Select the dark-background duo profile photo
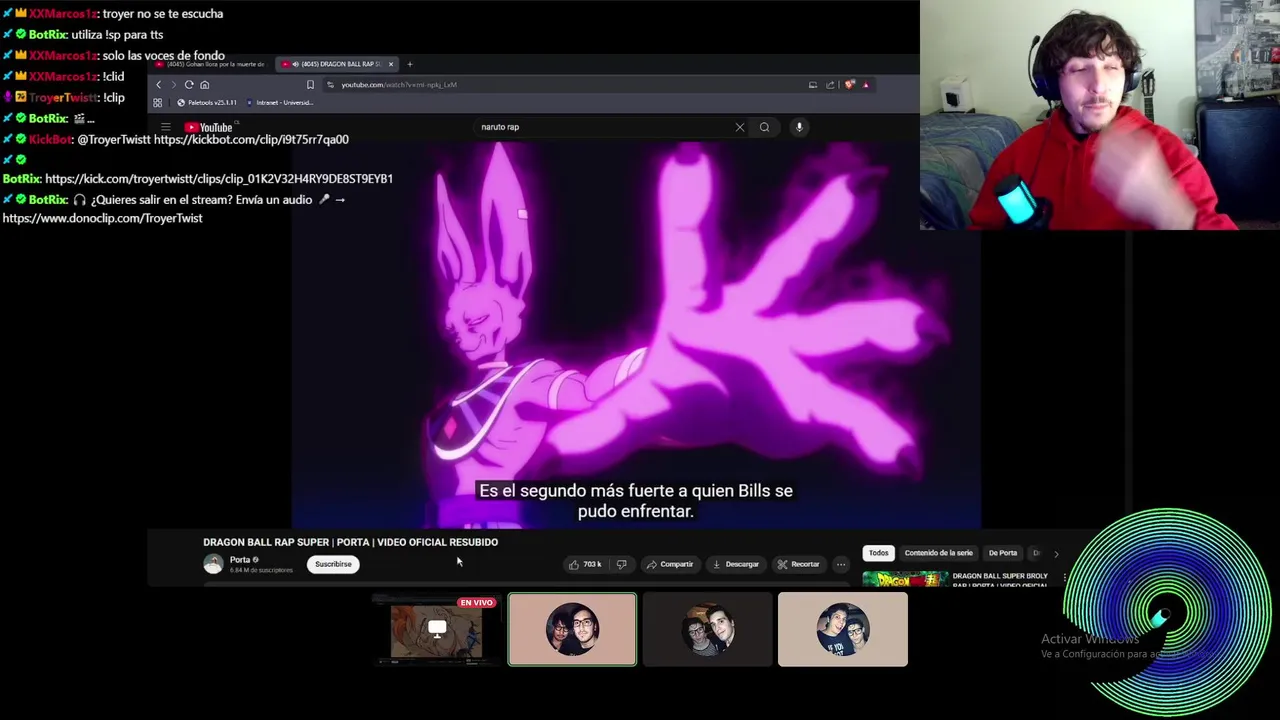Image resolution: width=1280 pixels, height=720 pixels. [707, 629]
